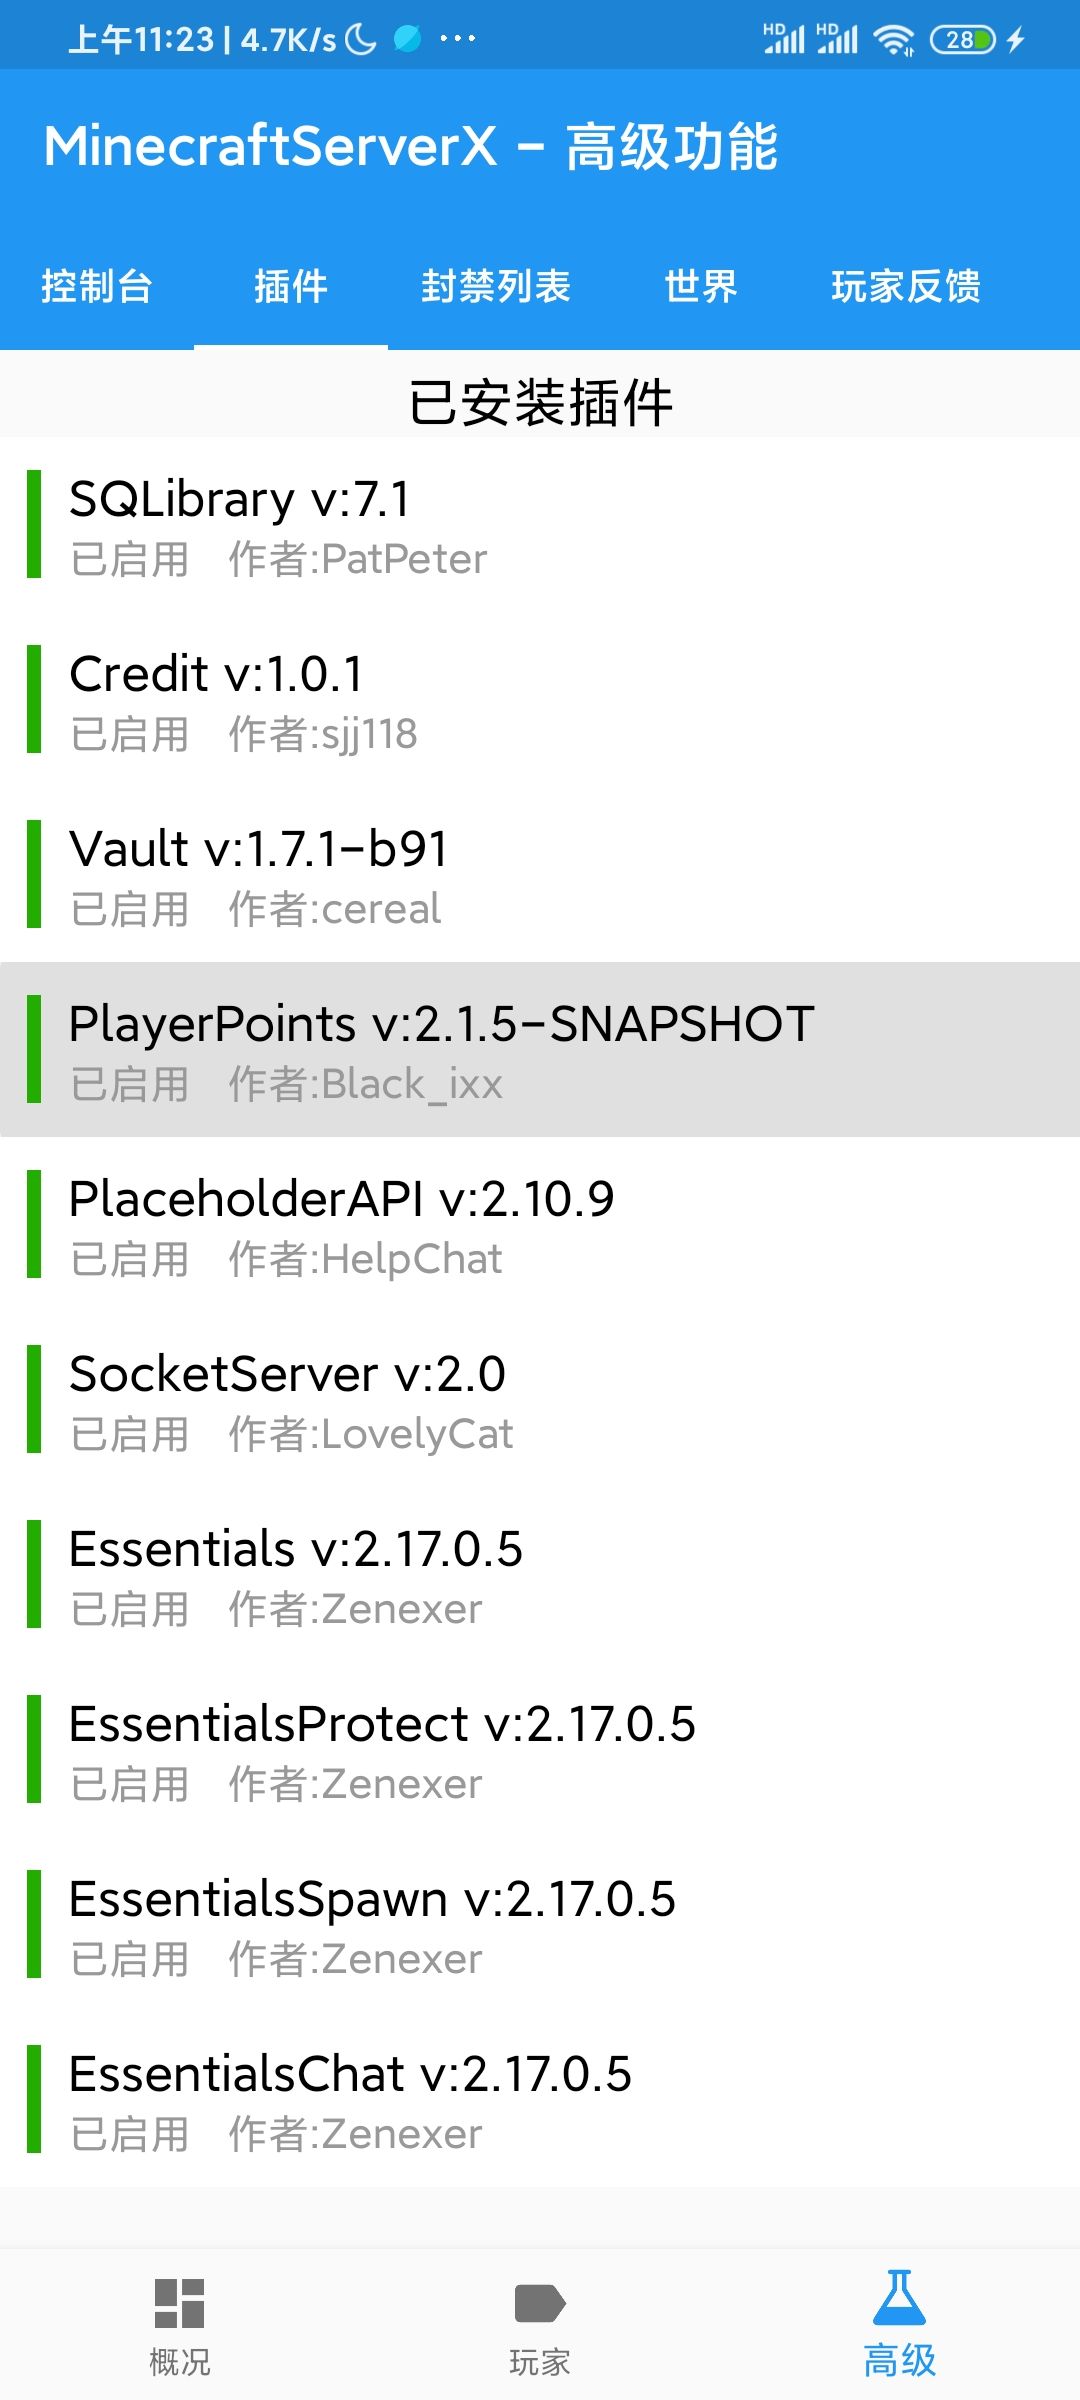Open the 封禁列表 tab
1080x2400 pixels.
click(x=496, y=287)
